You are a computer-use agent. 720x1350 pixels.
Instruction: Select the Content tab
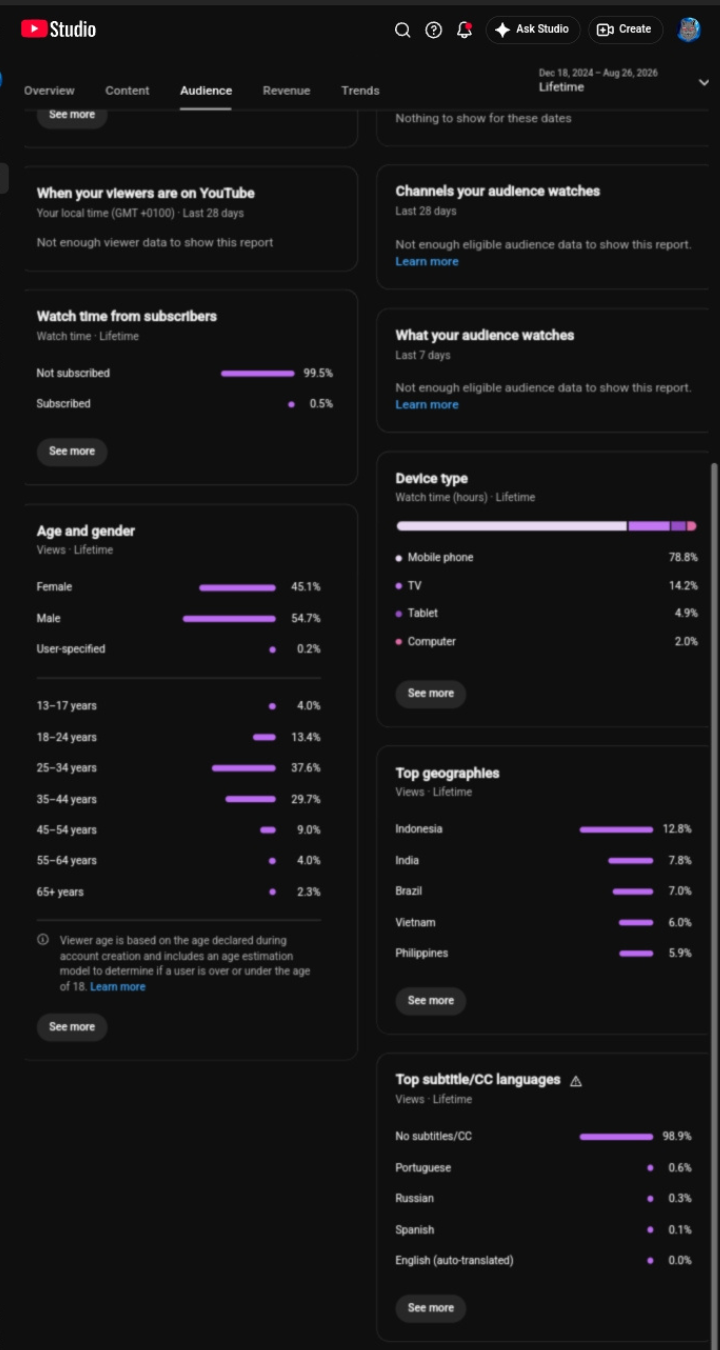pos(127,90)
